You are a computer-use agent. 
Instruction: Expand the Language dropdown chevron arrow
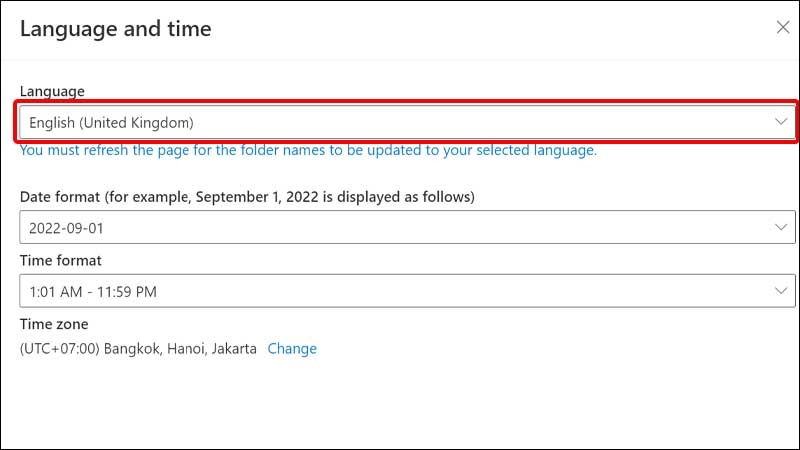point(781,121)
